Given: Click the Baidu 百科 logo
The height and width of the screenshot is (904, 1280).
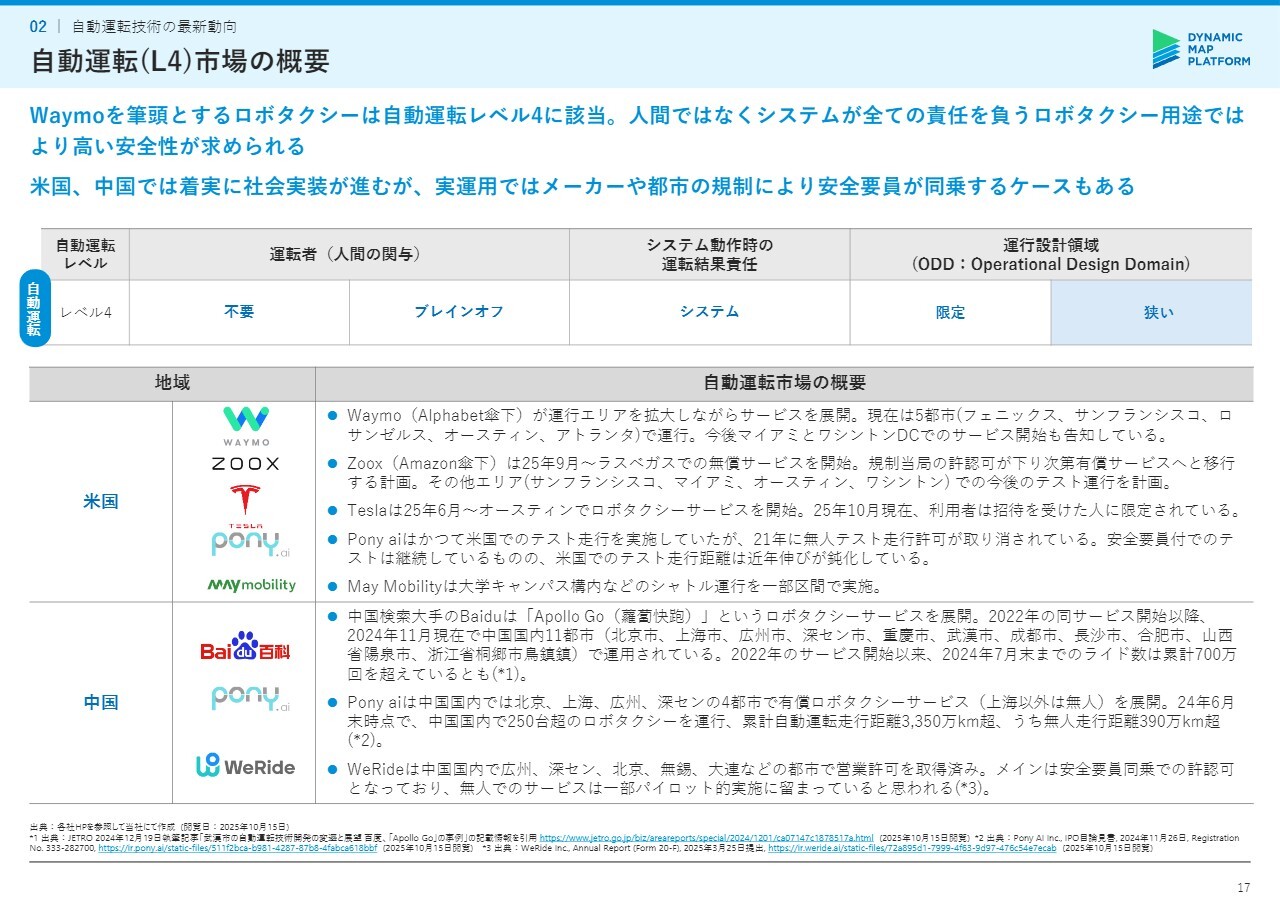Looking at the screenshot, I should tap(245, 648).
